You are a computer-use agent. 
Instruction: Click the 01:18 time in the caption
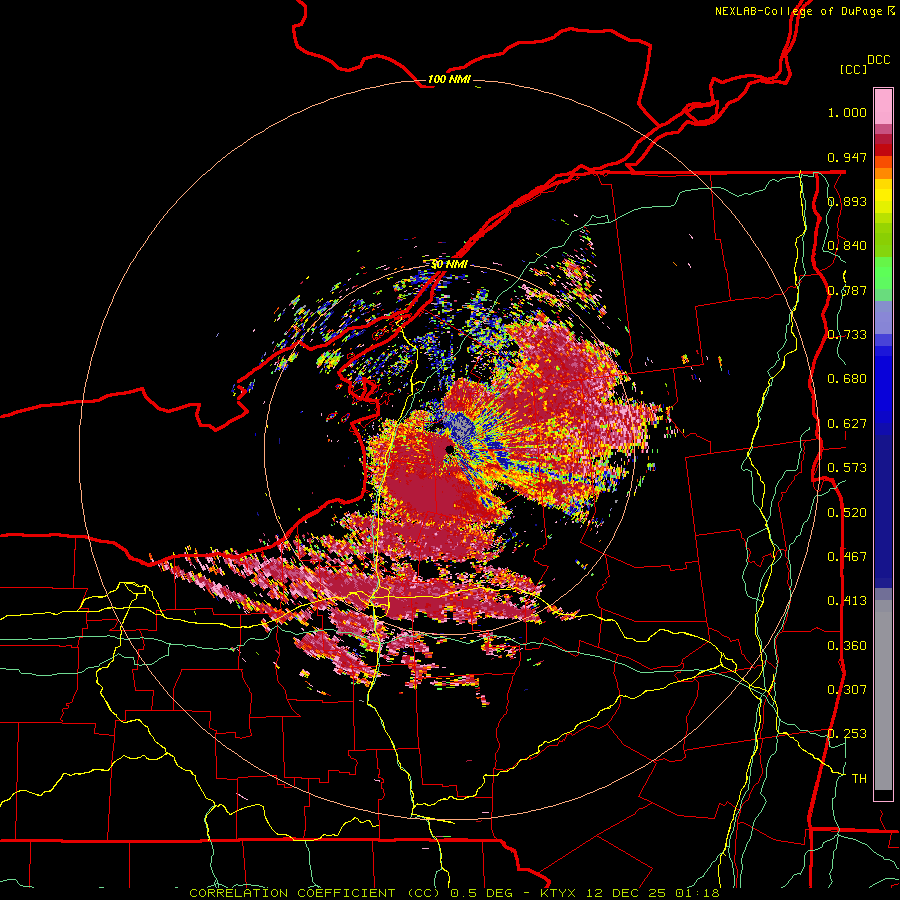(x=696, y=893)
